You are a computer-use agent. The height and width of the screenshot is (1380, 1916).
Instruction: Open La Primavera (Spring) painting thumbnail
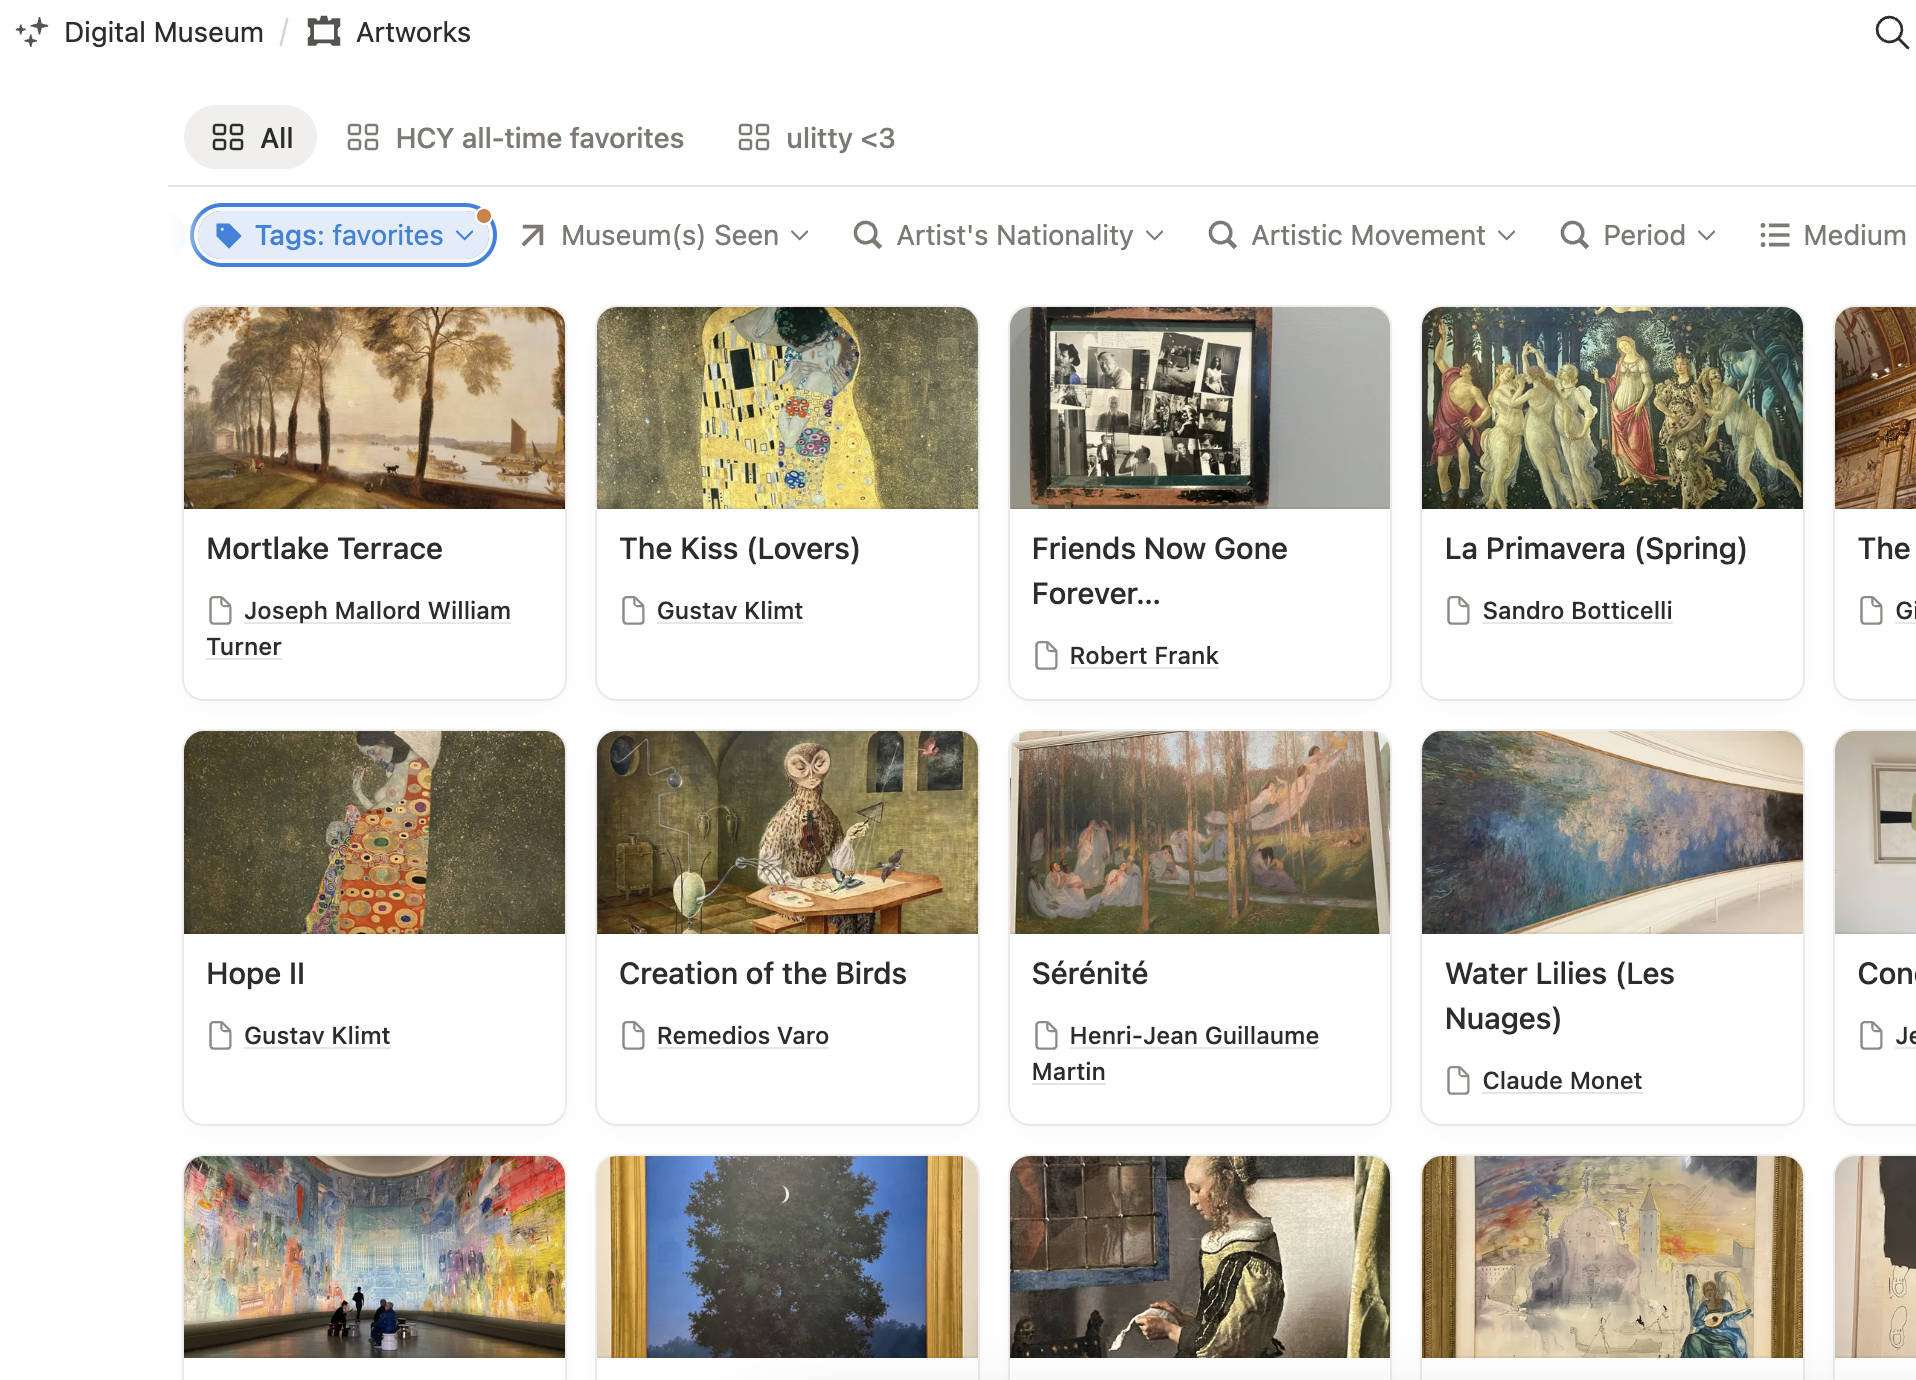(1612, 408)
